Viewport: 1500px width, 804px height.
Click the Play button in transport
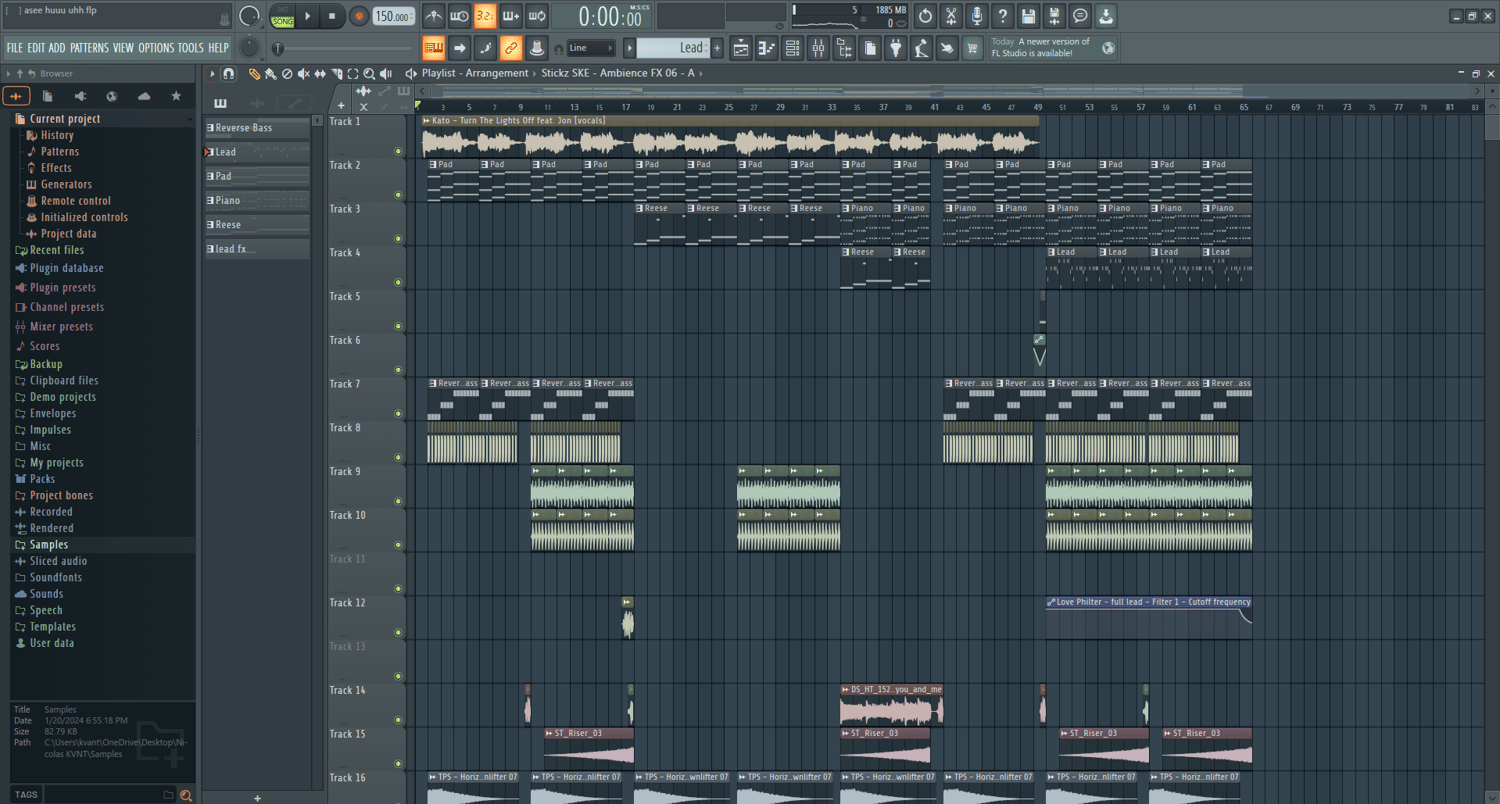(x=308, y=16)
